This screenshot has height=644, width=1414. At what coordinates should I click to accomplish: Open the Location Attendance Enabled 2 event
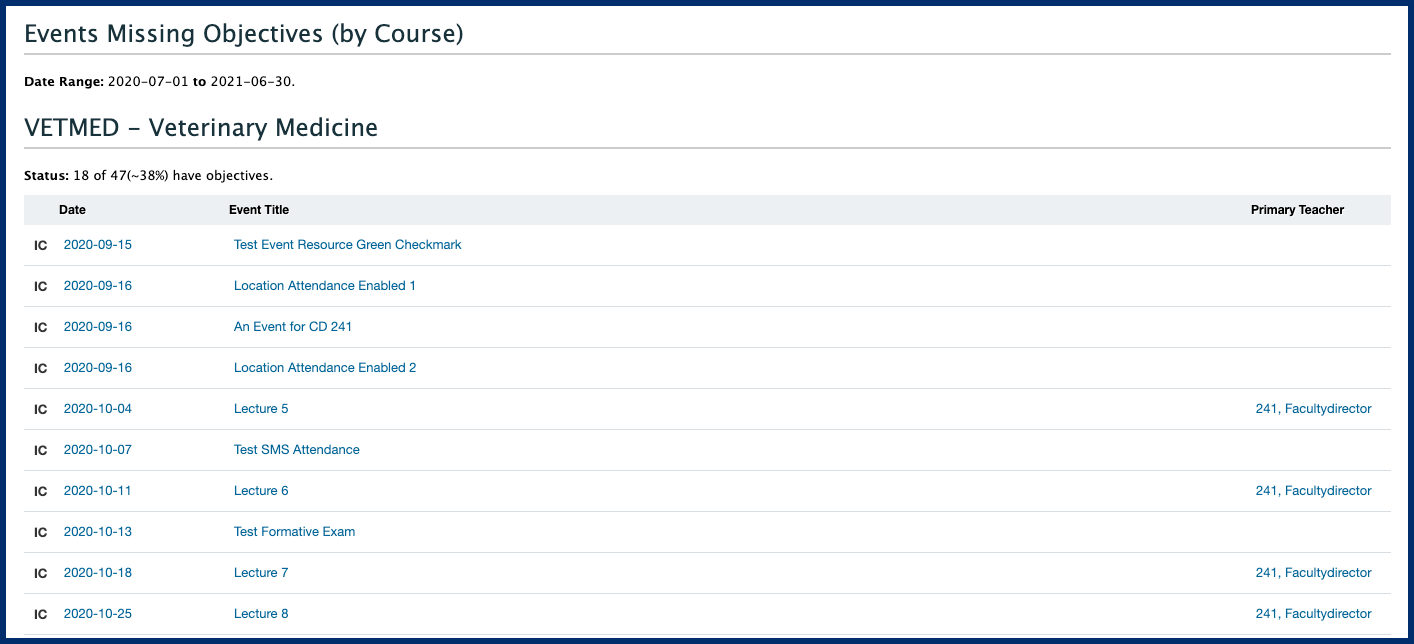[x=324, y=368]
